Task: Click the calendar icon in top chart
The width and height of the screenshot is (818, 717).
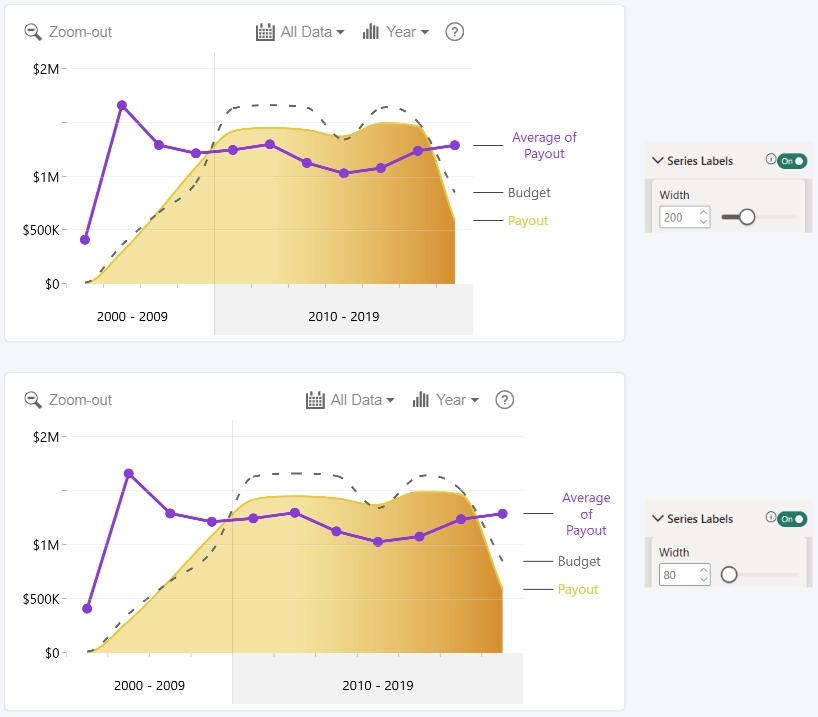Action: [265, 32]
